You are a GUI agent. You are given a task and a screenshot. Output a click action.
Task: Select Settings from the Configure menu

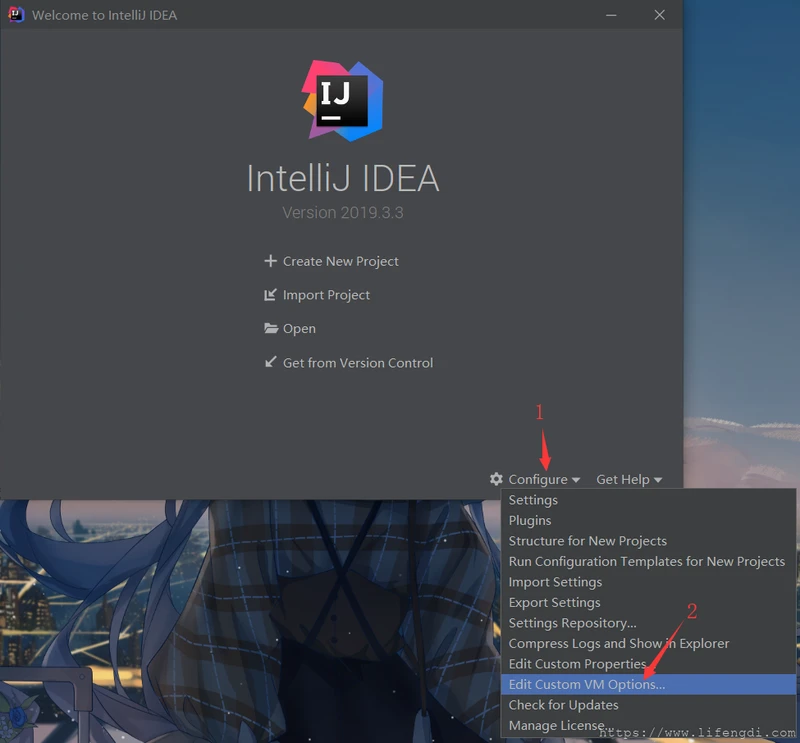pyautogui.click(x=533, y=499)
